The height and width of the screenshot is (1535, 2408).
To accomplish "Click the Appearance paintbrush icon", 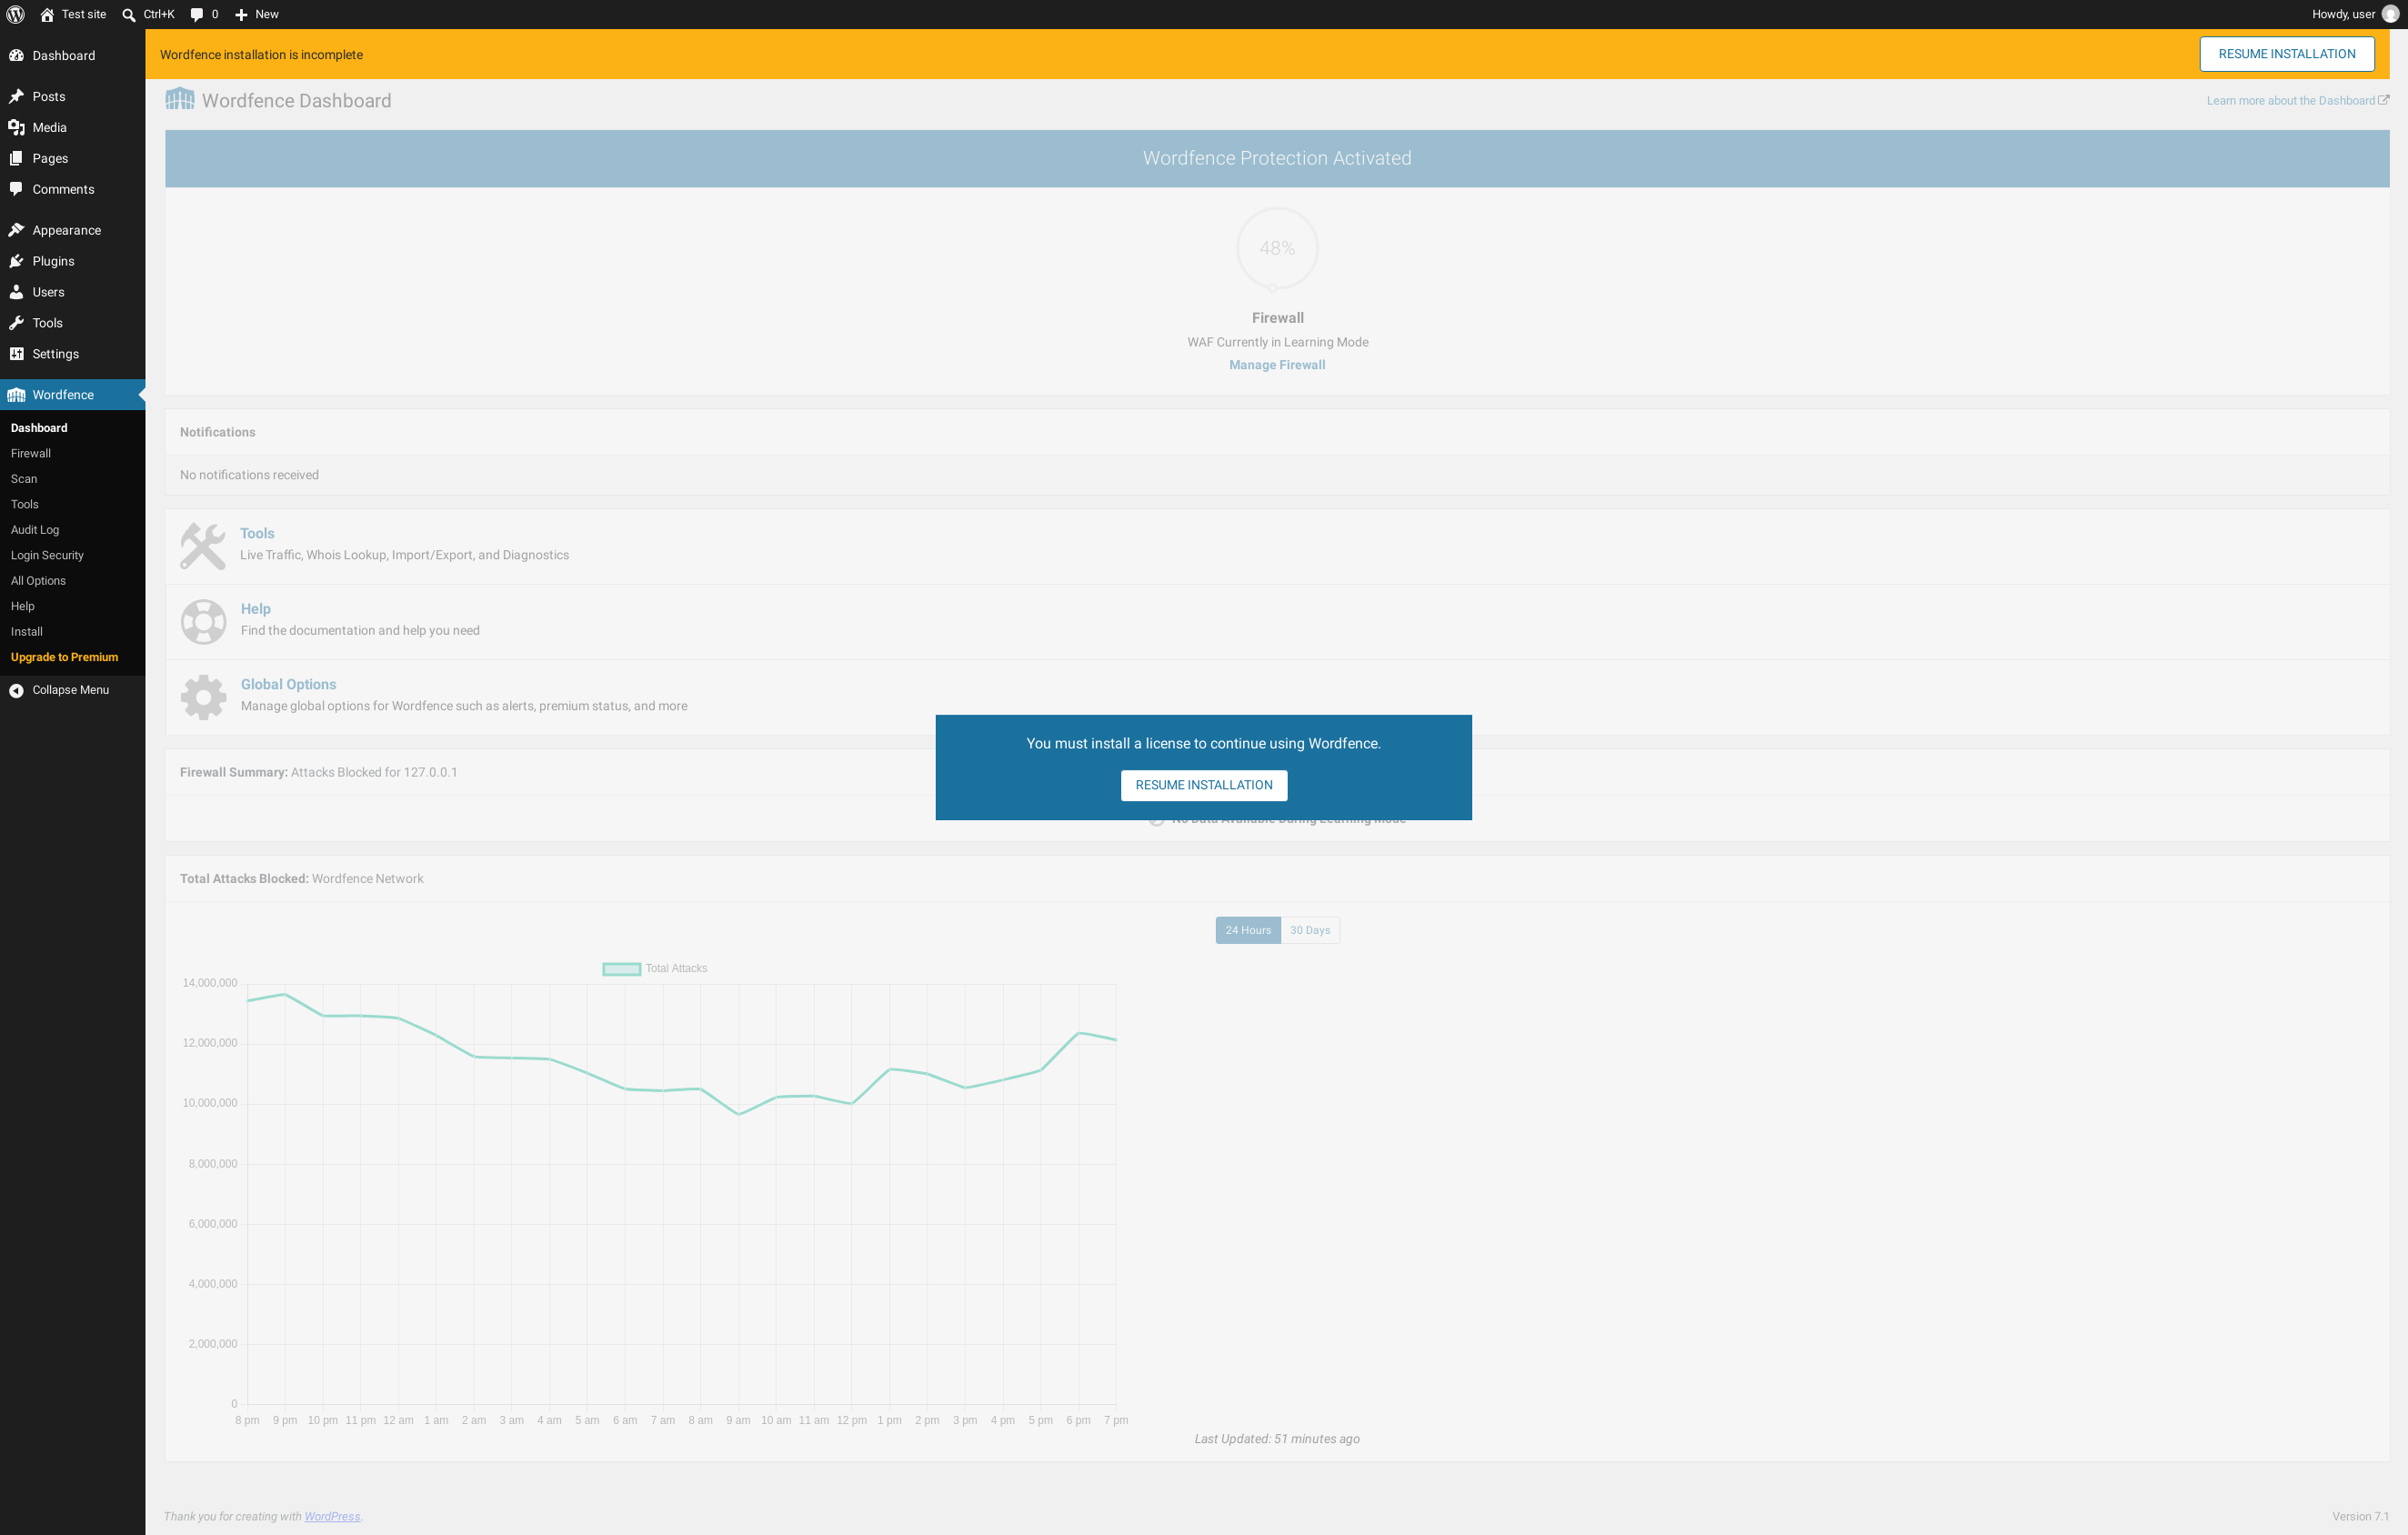I will pos(16,230).
